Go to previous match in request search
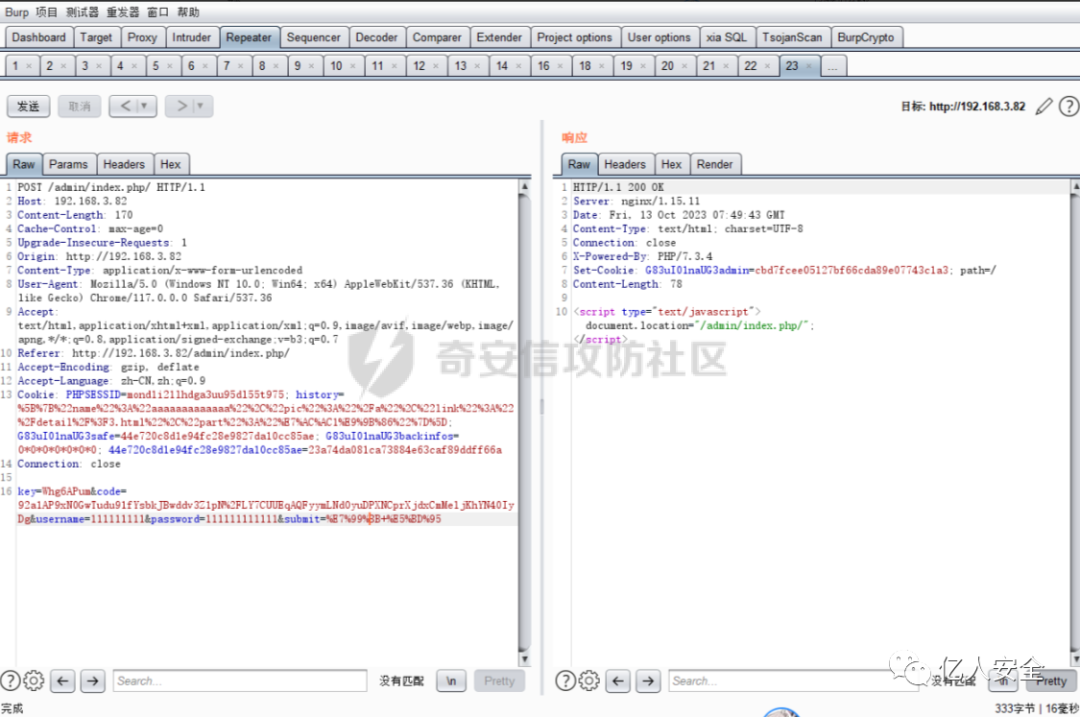 [63, 680]
